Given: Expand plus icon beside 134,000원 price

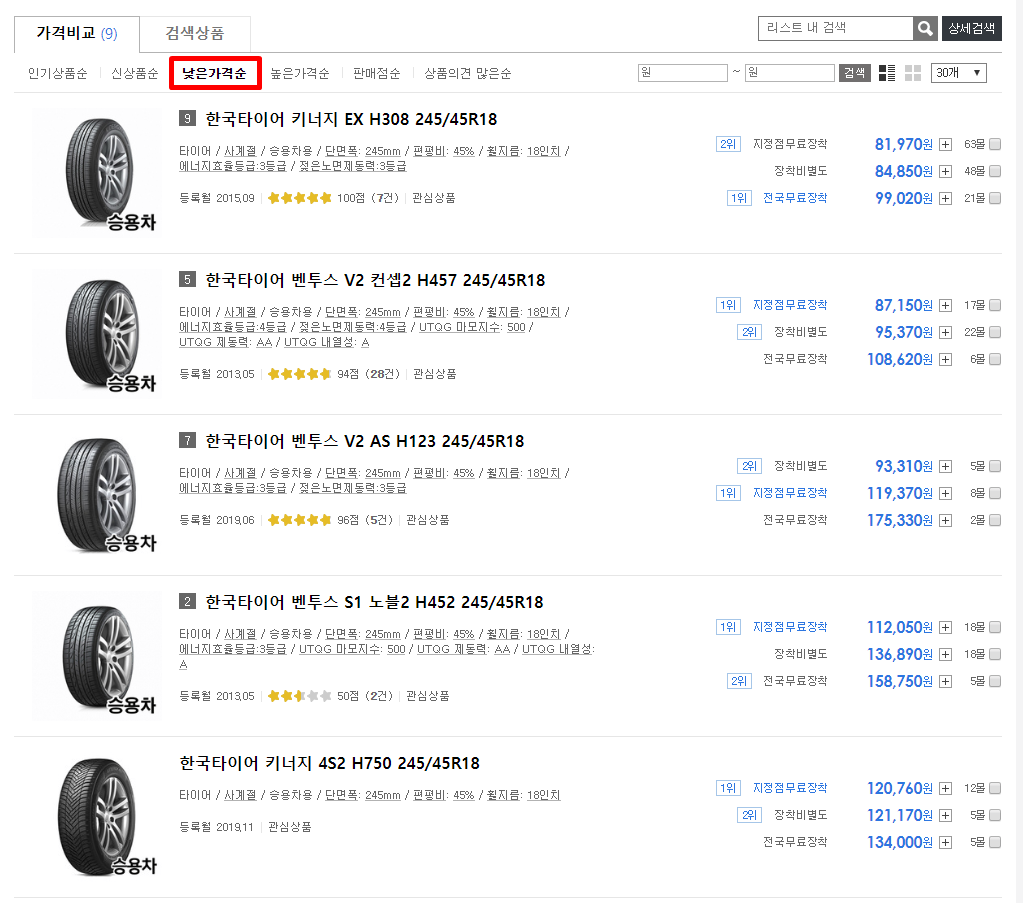Looking at the screenshot, I should click(x=945, y=843).
